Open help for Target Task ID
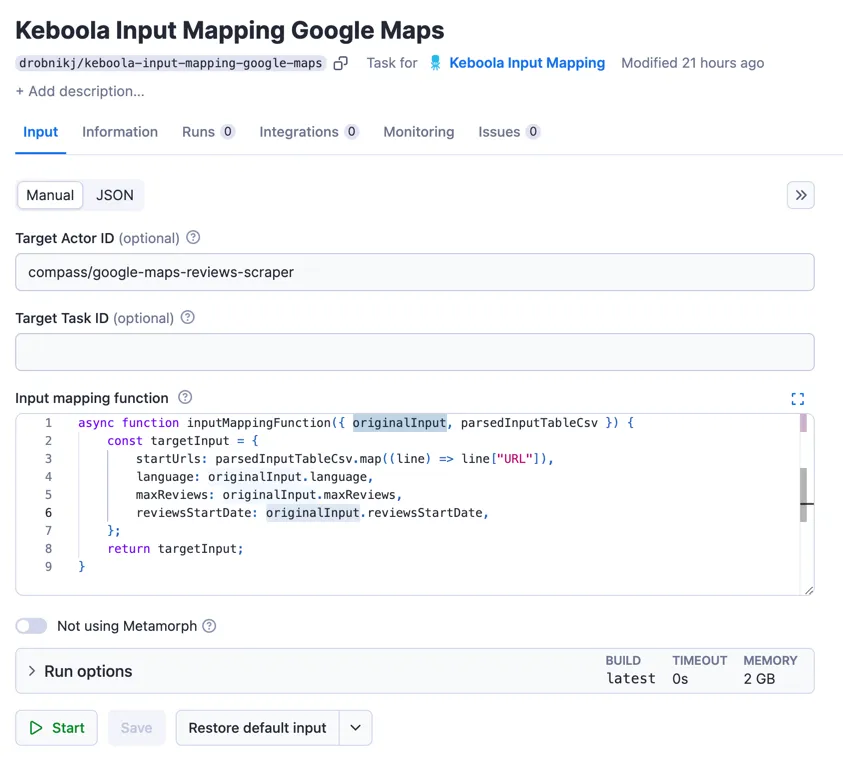This screenshot has width=843, height=760. 188,318
